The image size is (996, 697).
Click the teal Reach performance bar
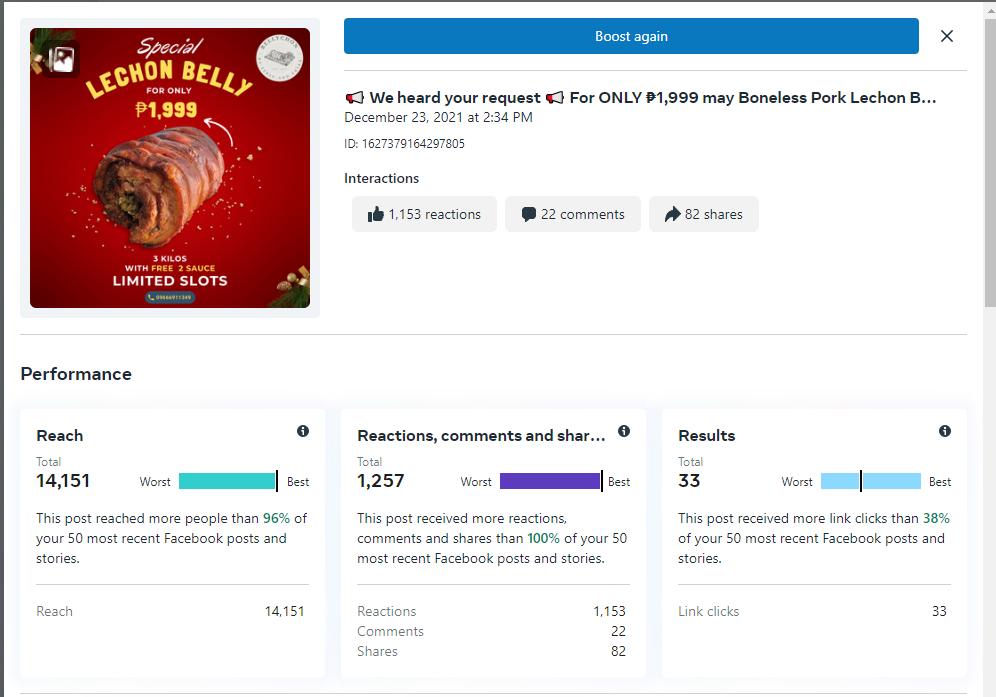pos(227,481)
